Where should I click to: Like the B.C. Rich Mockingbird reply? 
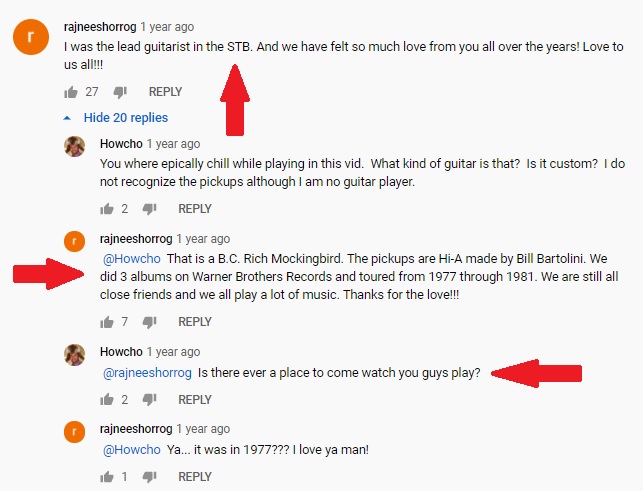(x=107, y=322)
